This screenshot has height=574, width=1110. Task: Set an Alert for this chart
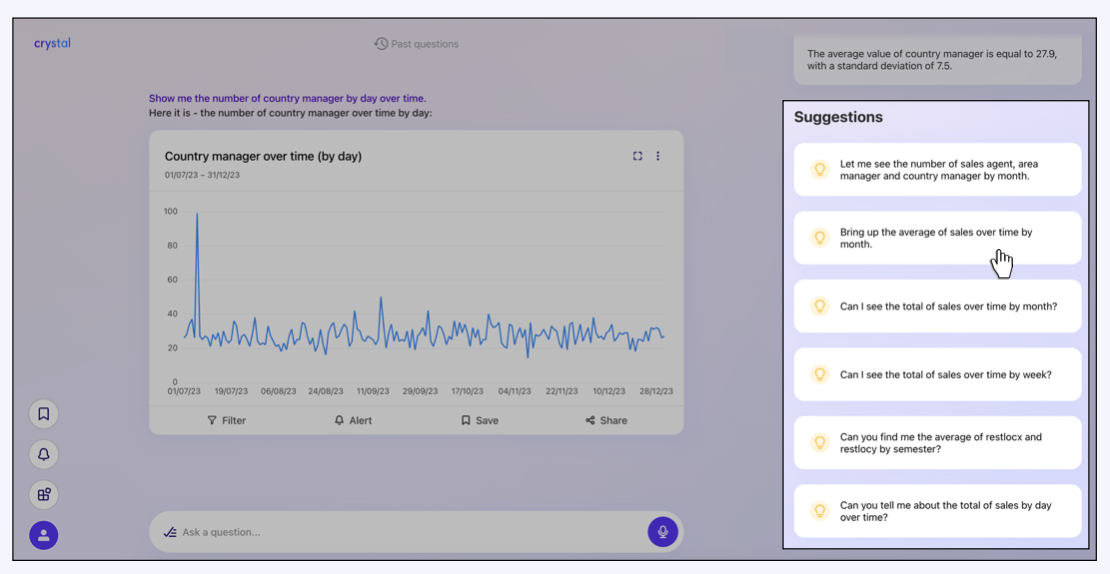point(353,420)
